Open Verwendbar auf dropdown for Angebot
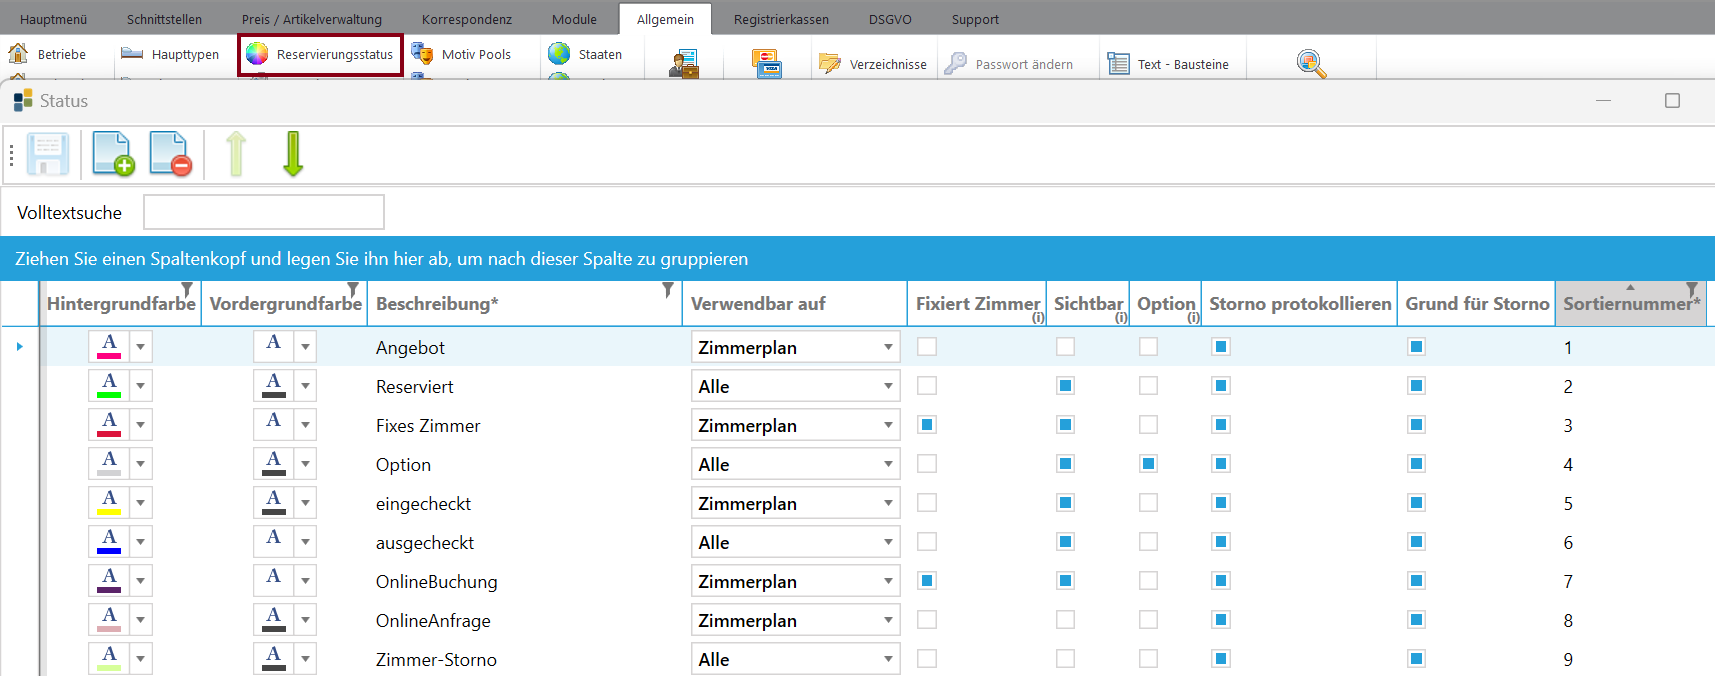 tap(887, 347)
